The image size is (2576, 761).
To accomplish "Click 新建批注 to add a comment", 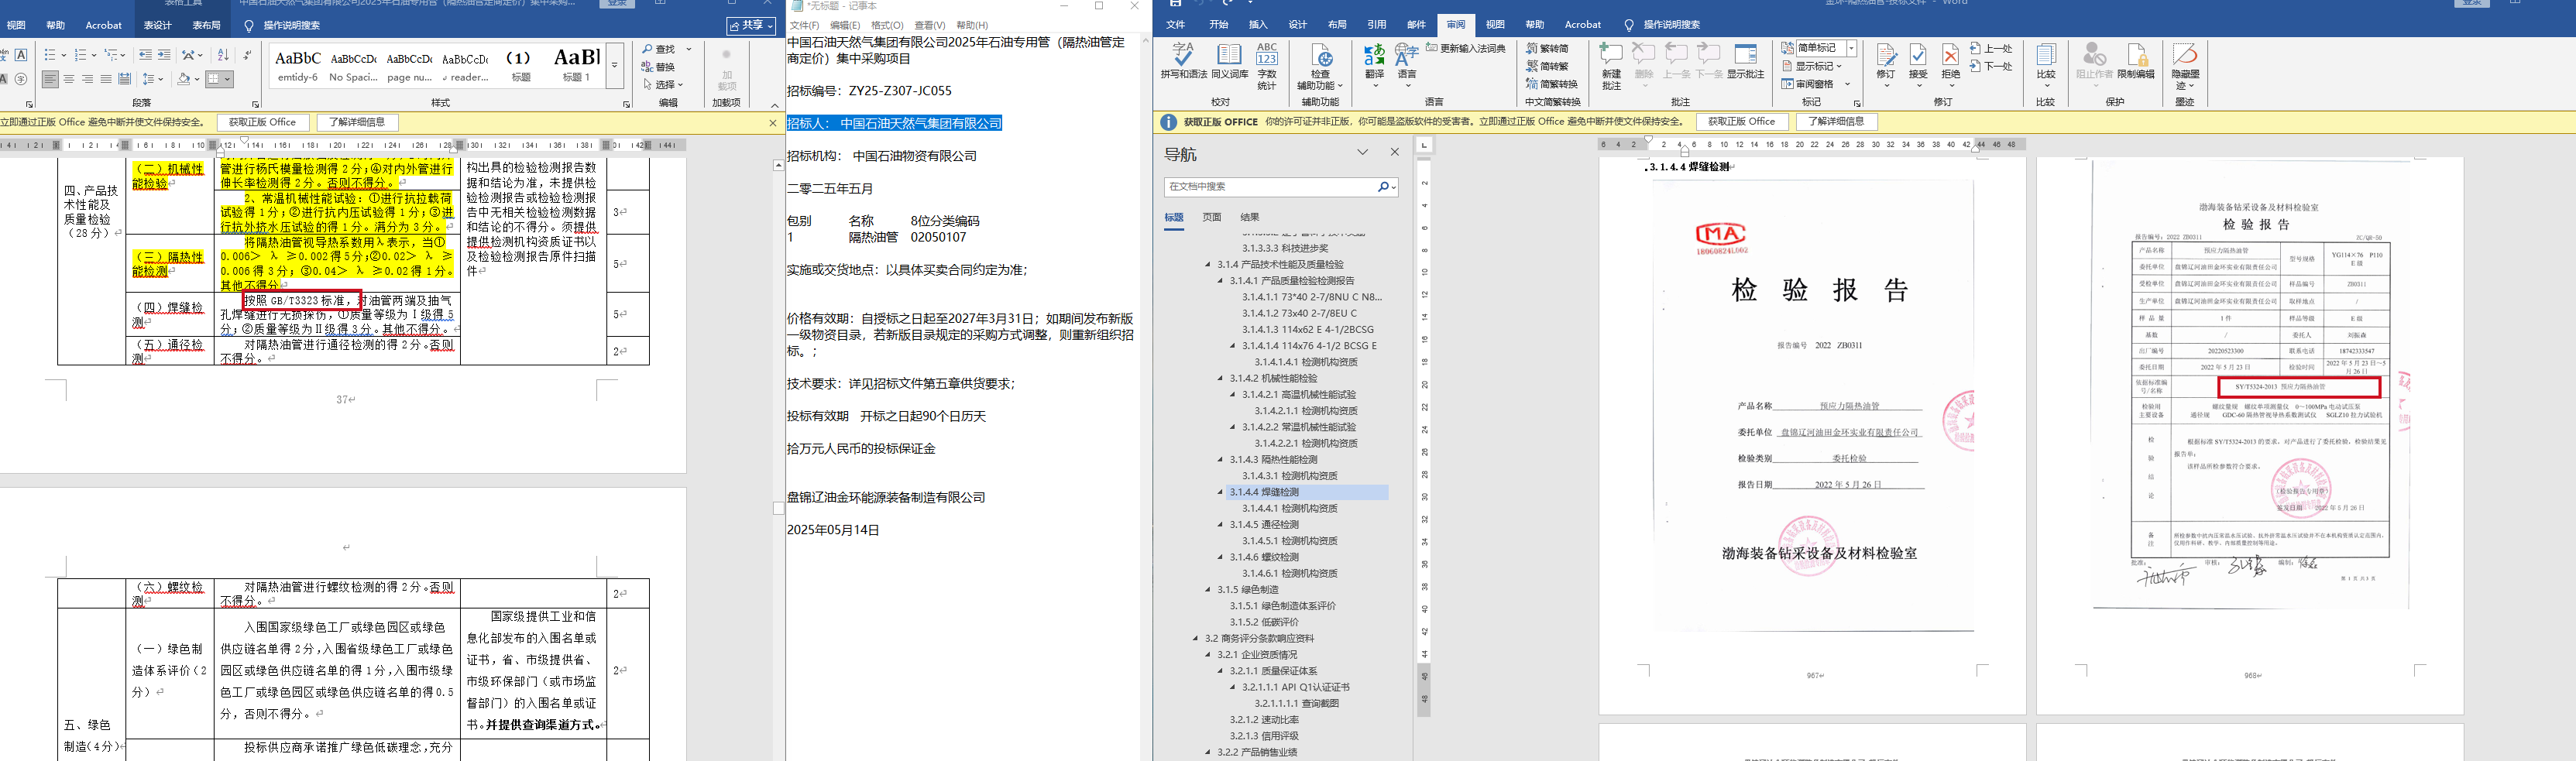I will click(1611, 66).
